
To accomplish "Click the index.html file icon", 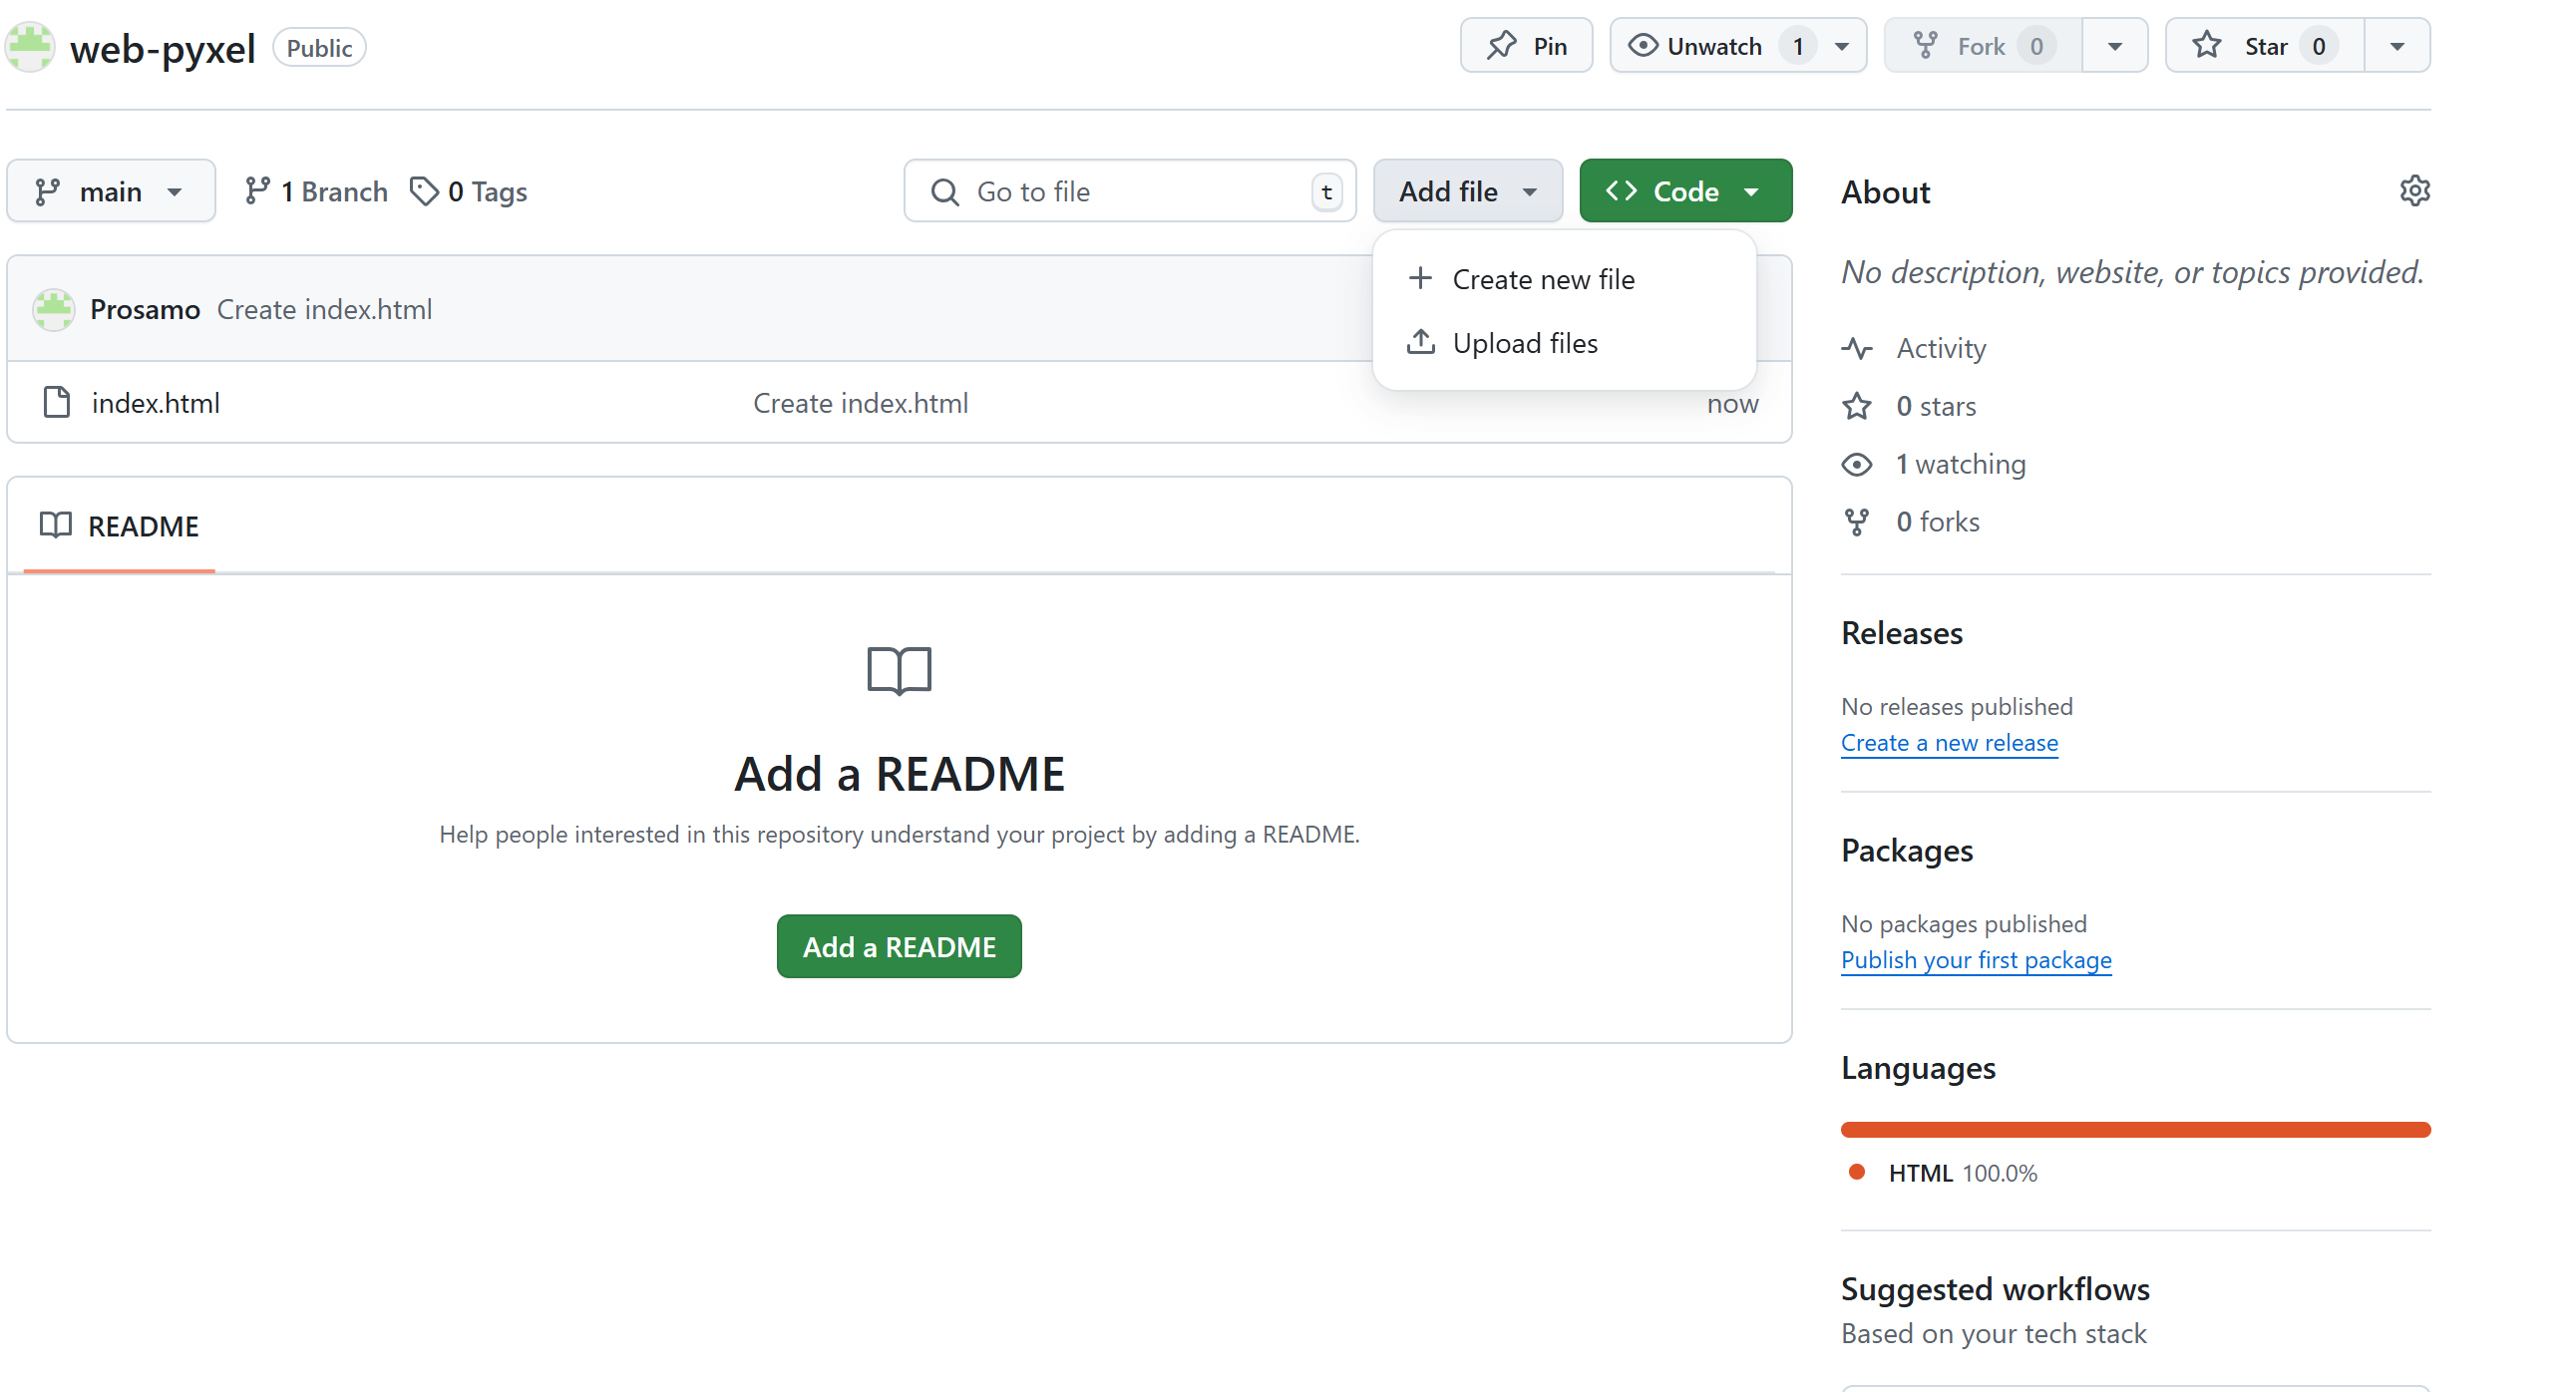I will [57, 402].
